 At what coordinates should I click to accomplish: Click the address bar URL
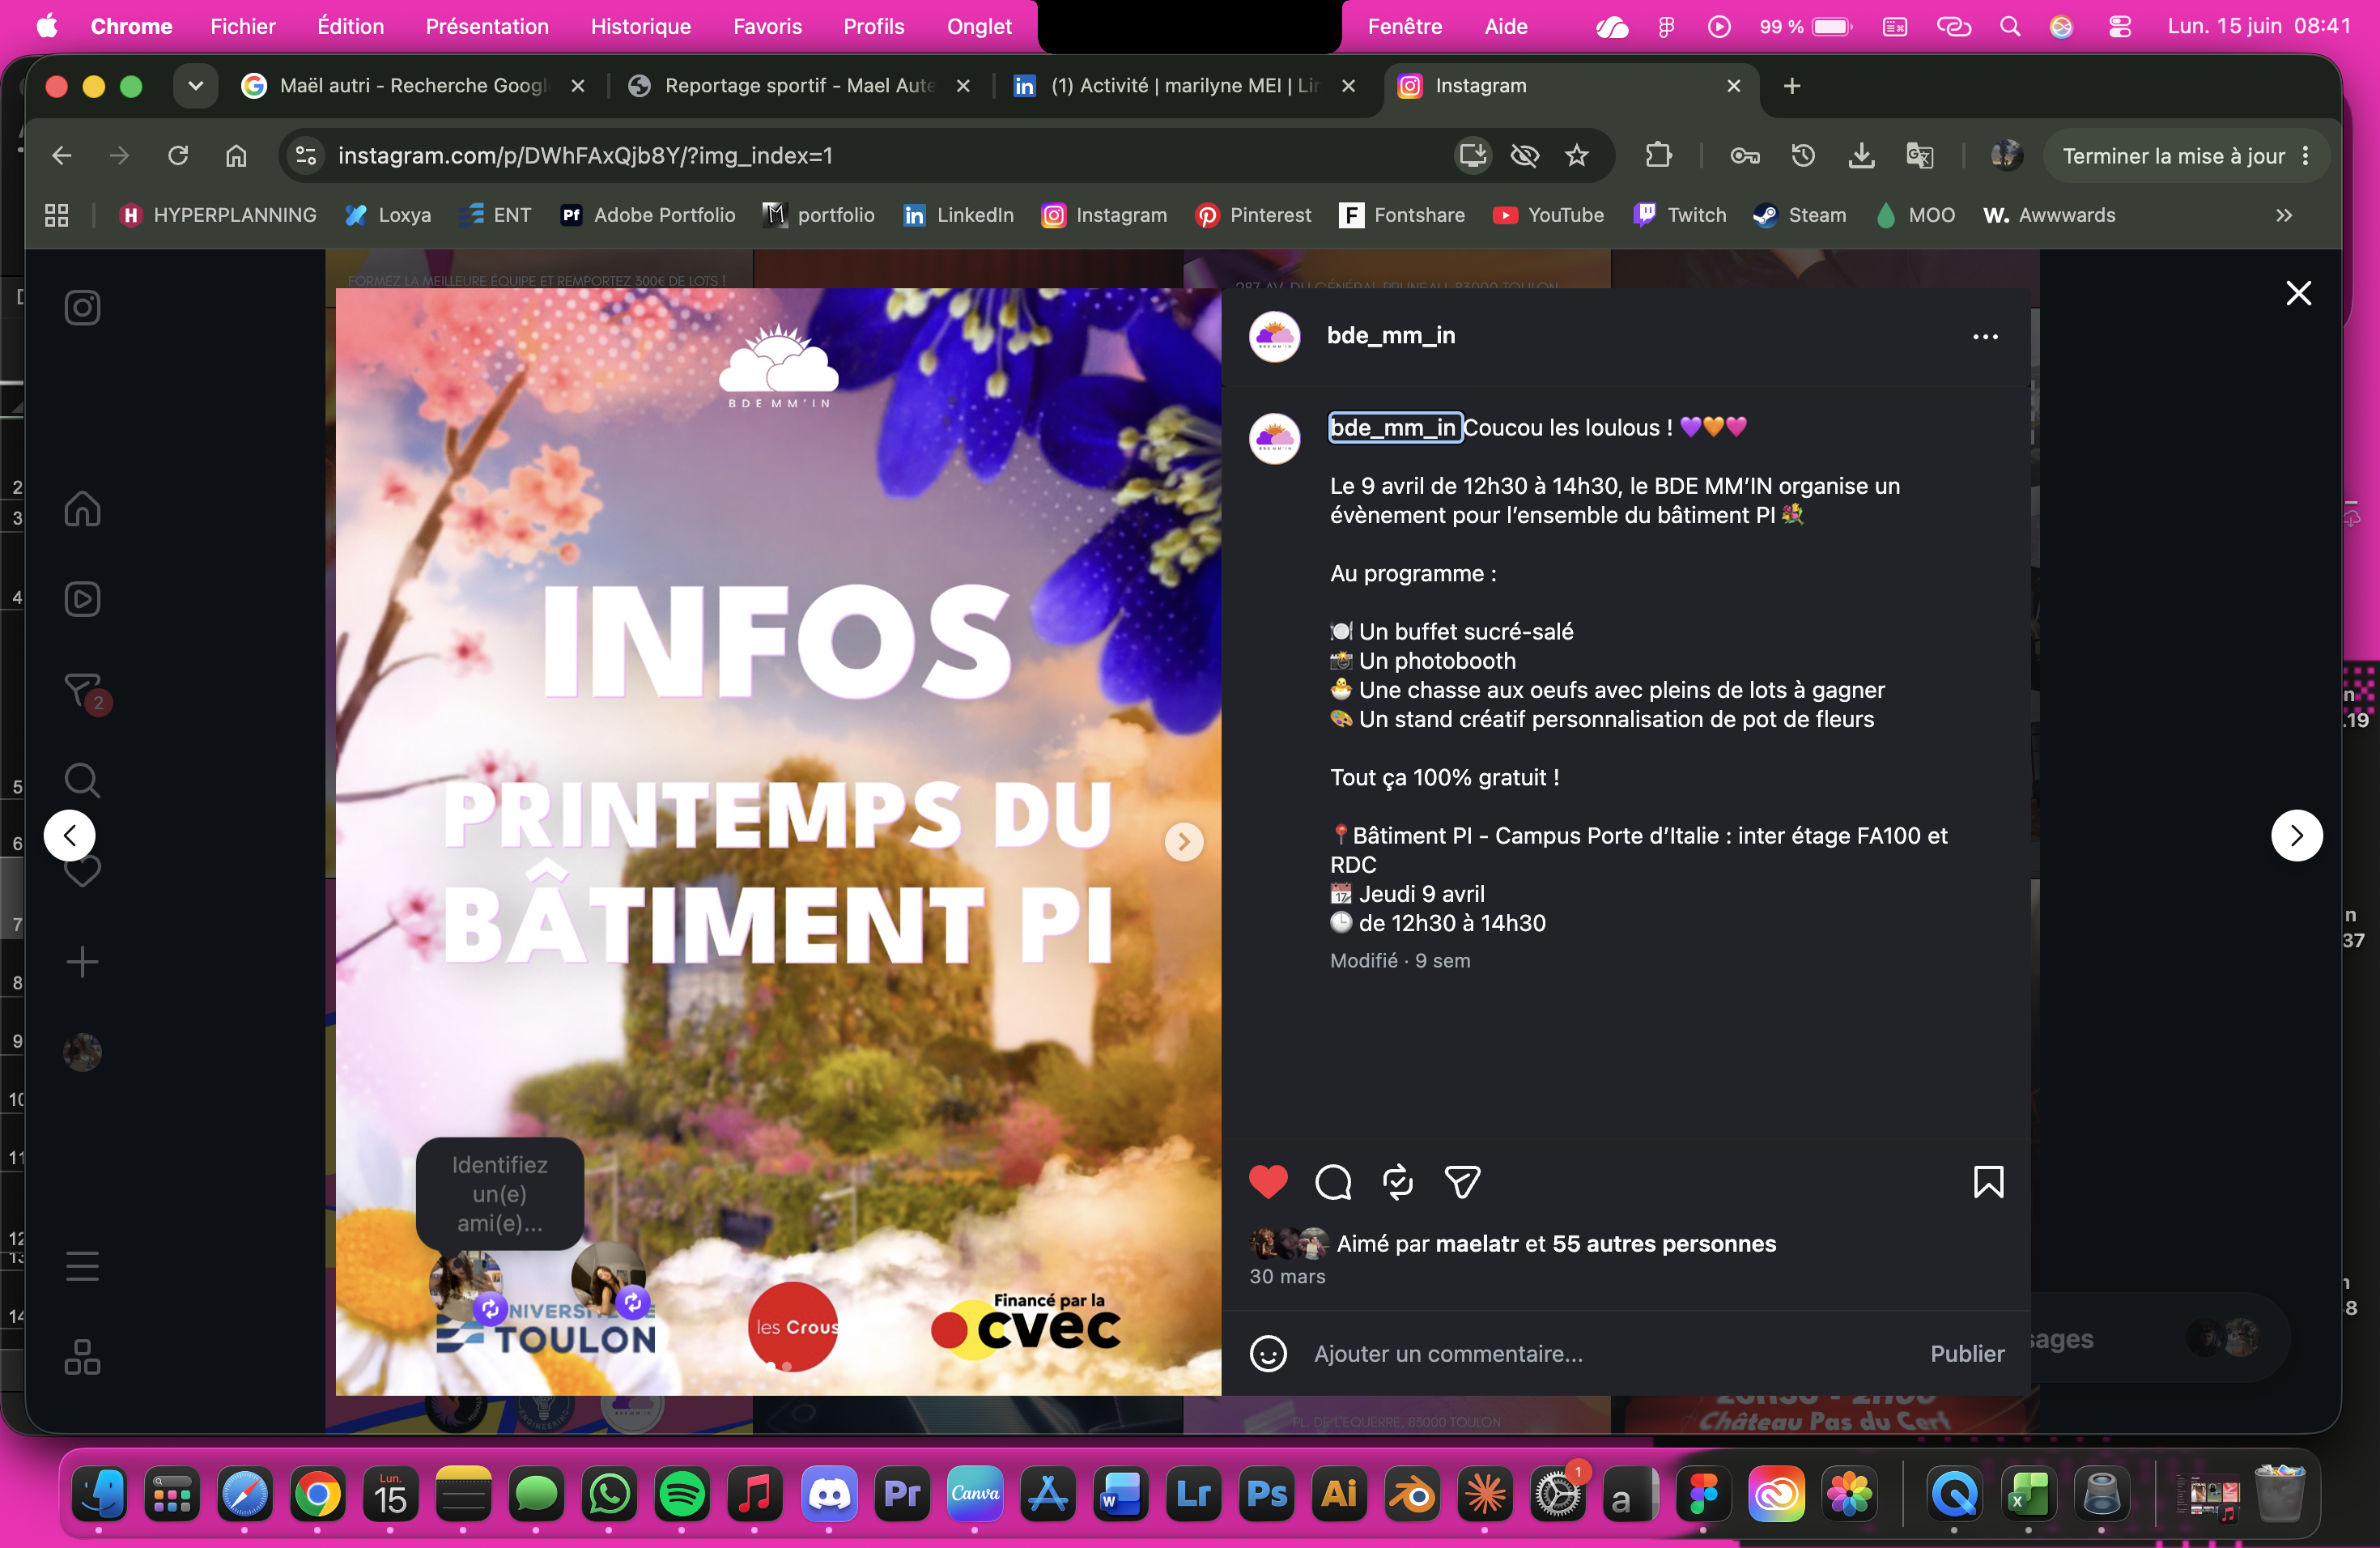tap(585, 155)
